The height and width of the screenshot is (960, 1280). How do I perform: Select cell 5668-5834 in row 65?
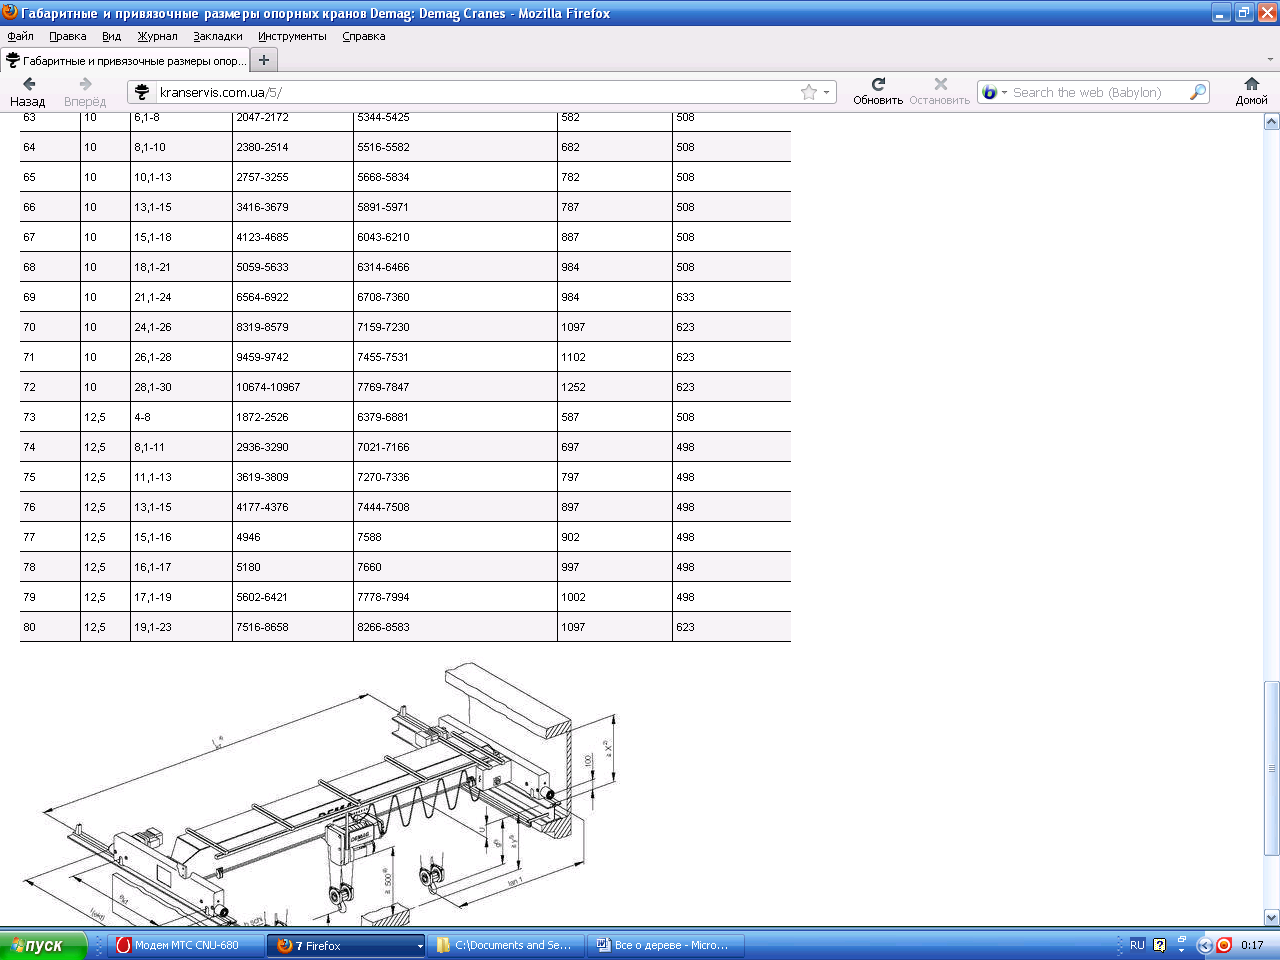coord(383,177)
